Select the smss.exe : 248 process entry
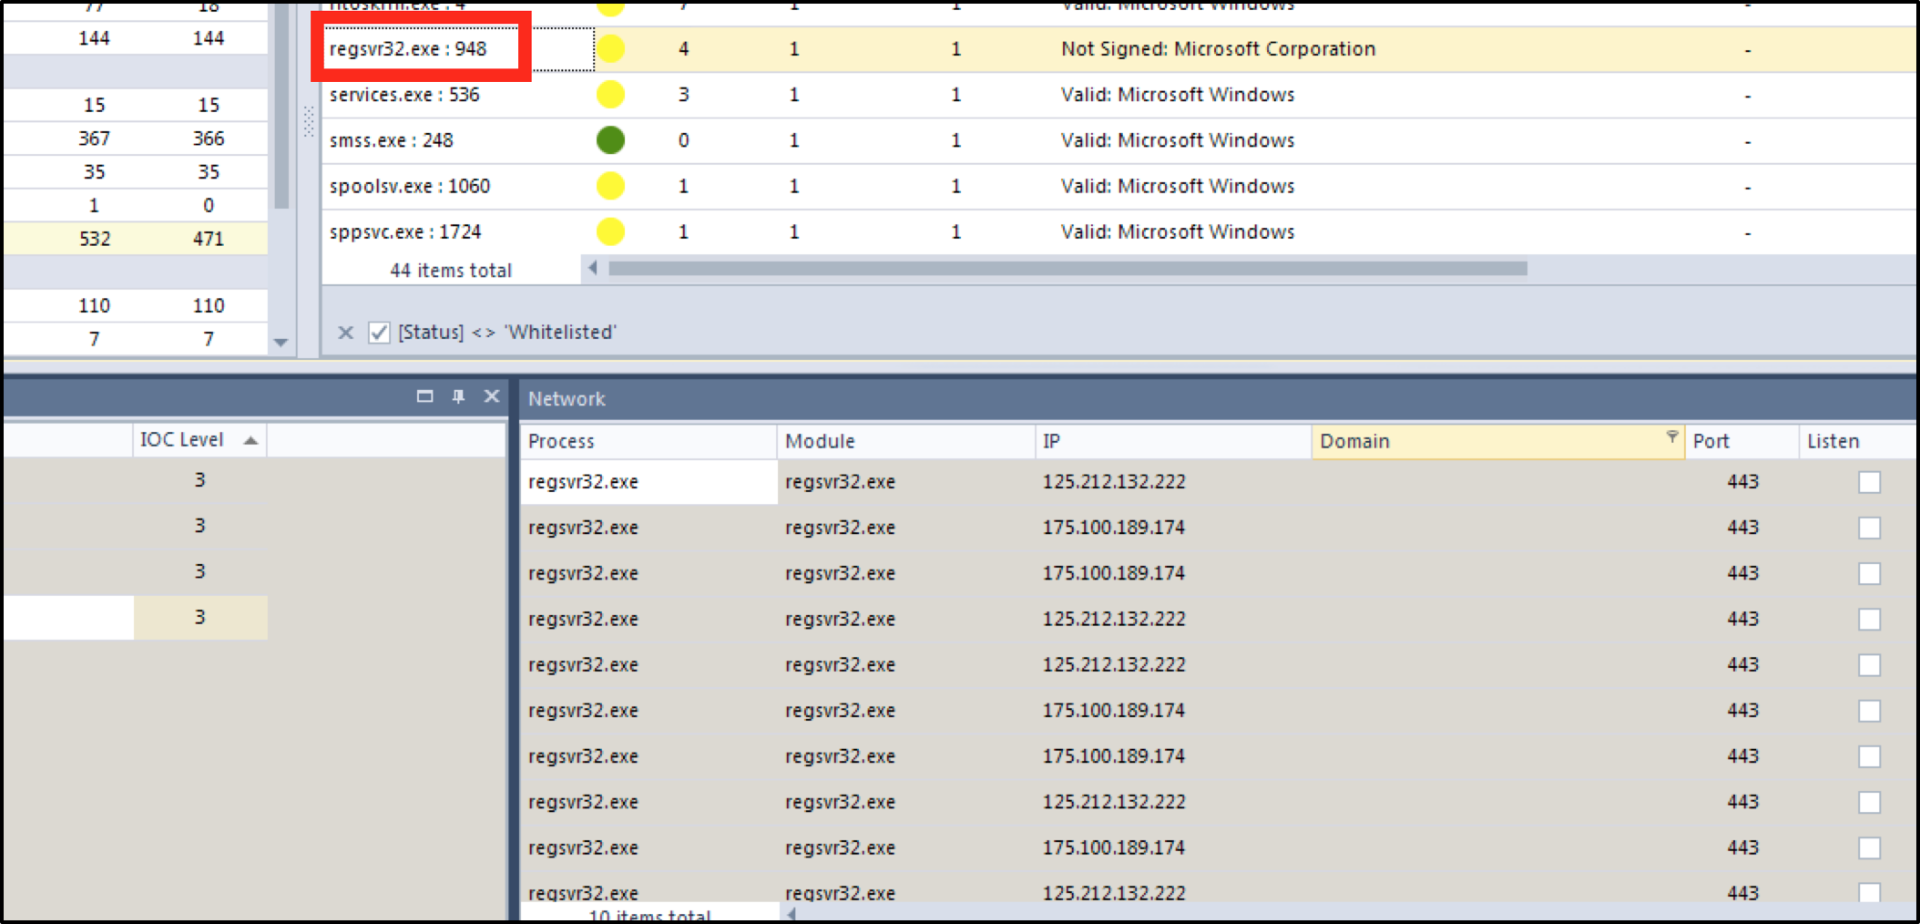This screenshot has width=1920, height=924. point(391,141)
